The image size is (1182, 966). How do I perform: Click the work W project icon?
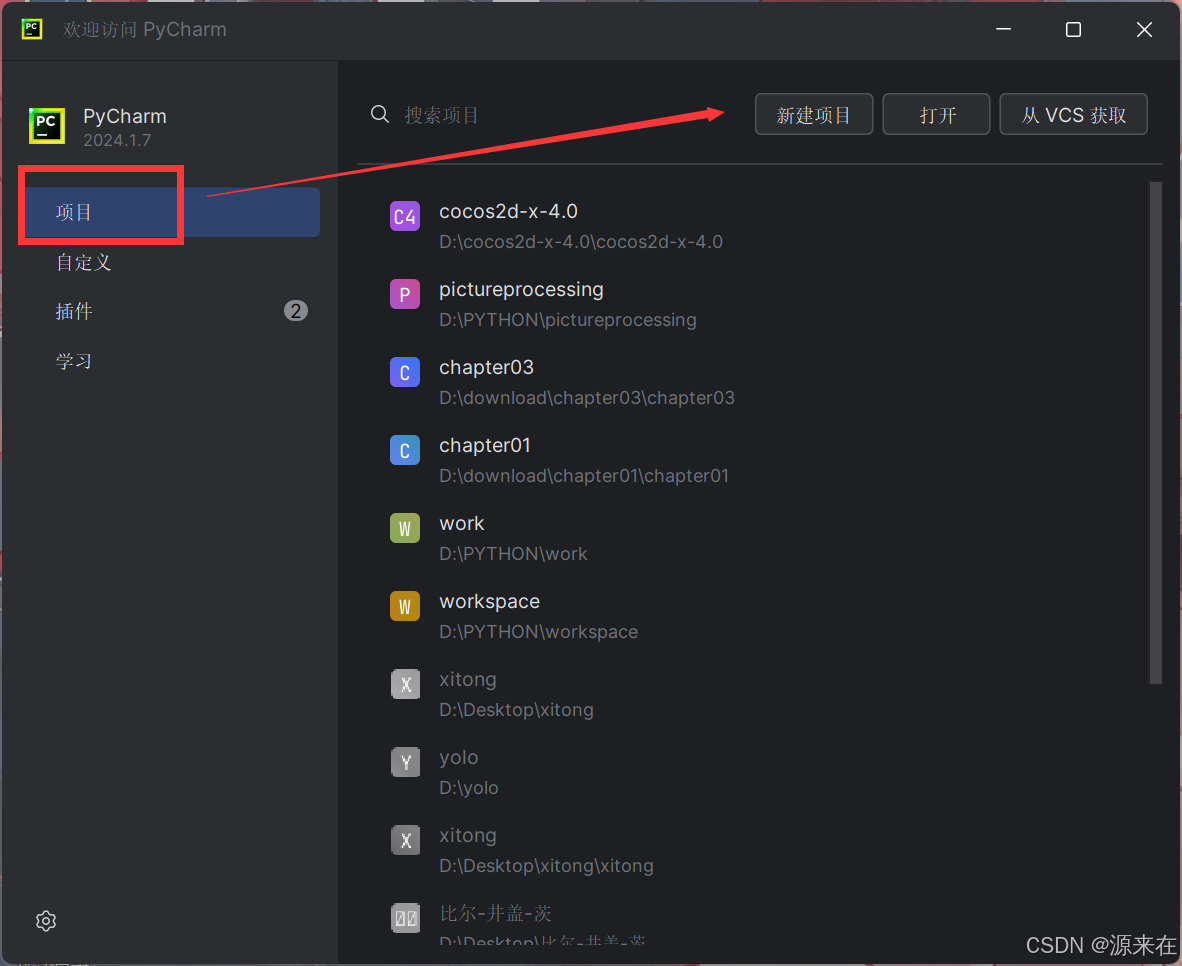(x=405, y=528)
